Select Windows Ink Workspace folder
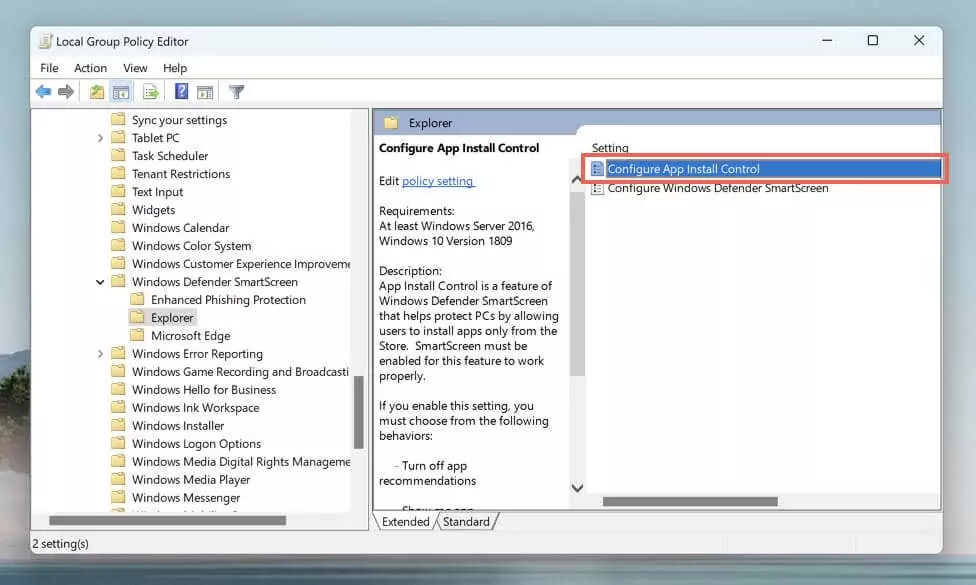This screenshot has width=976, height=585. (x=195, y=408)
